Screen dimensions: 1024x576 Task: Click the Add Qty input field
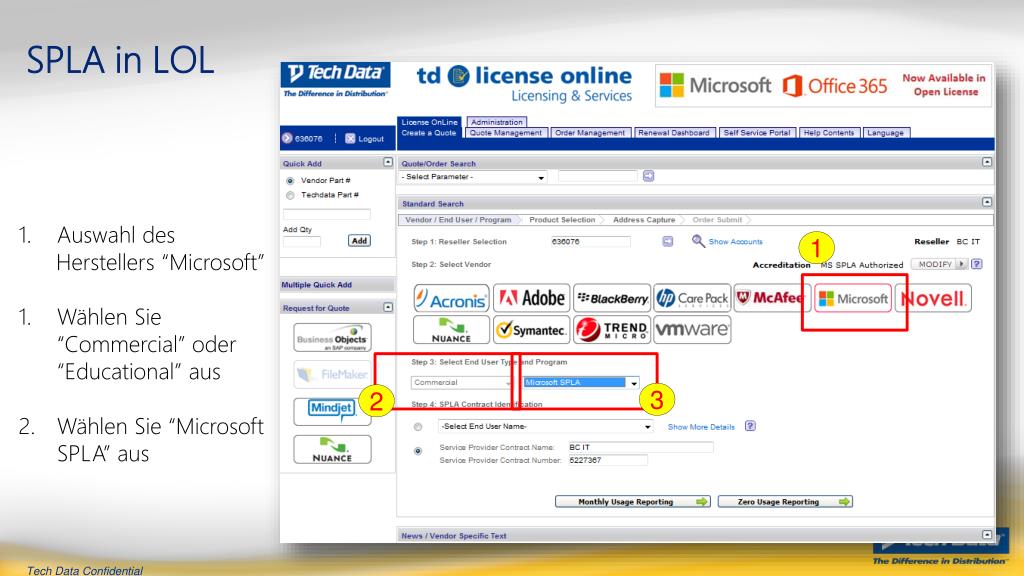coord(302,242)
